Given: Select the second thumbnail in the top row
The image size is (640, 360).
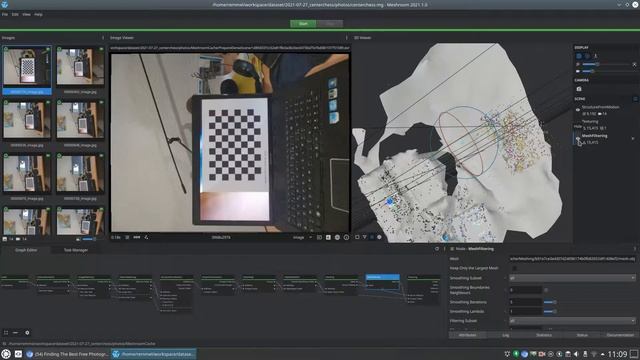Looking at the screenshot, I should [x=80, y=70].
